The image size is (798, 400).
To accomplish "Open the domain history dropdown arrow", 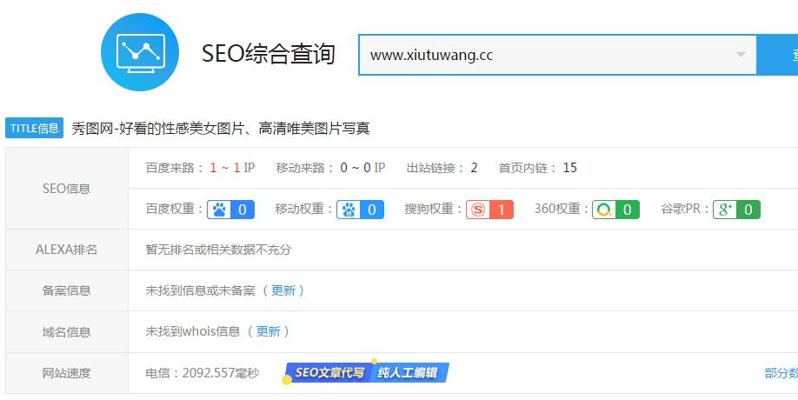I will [741, 54].
